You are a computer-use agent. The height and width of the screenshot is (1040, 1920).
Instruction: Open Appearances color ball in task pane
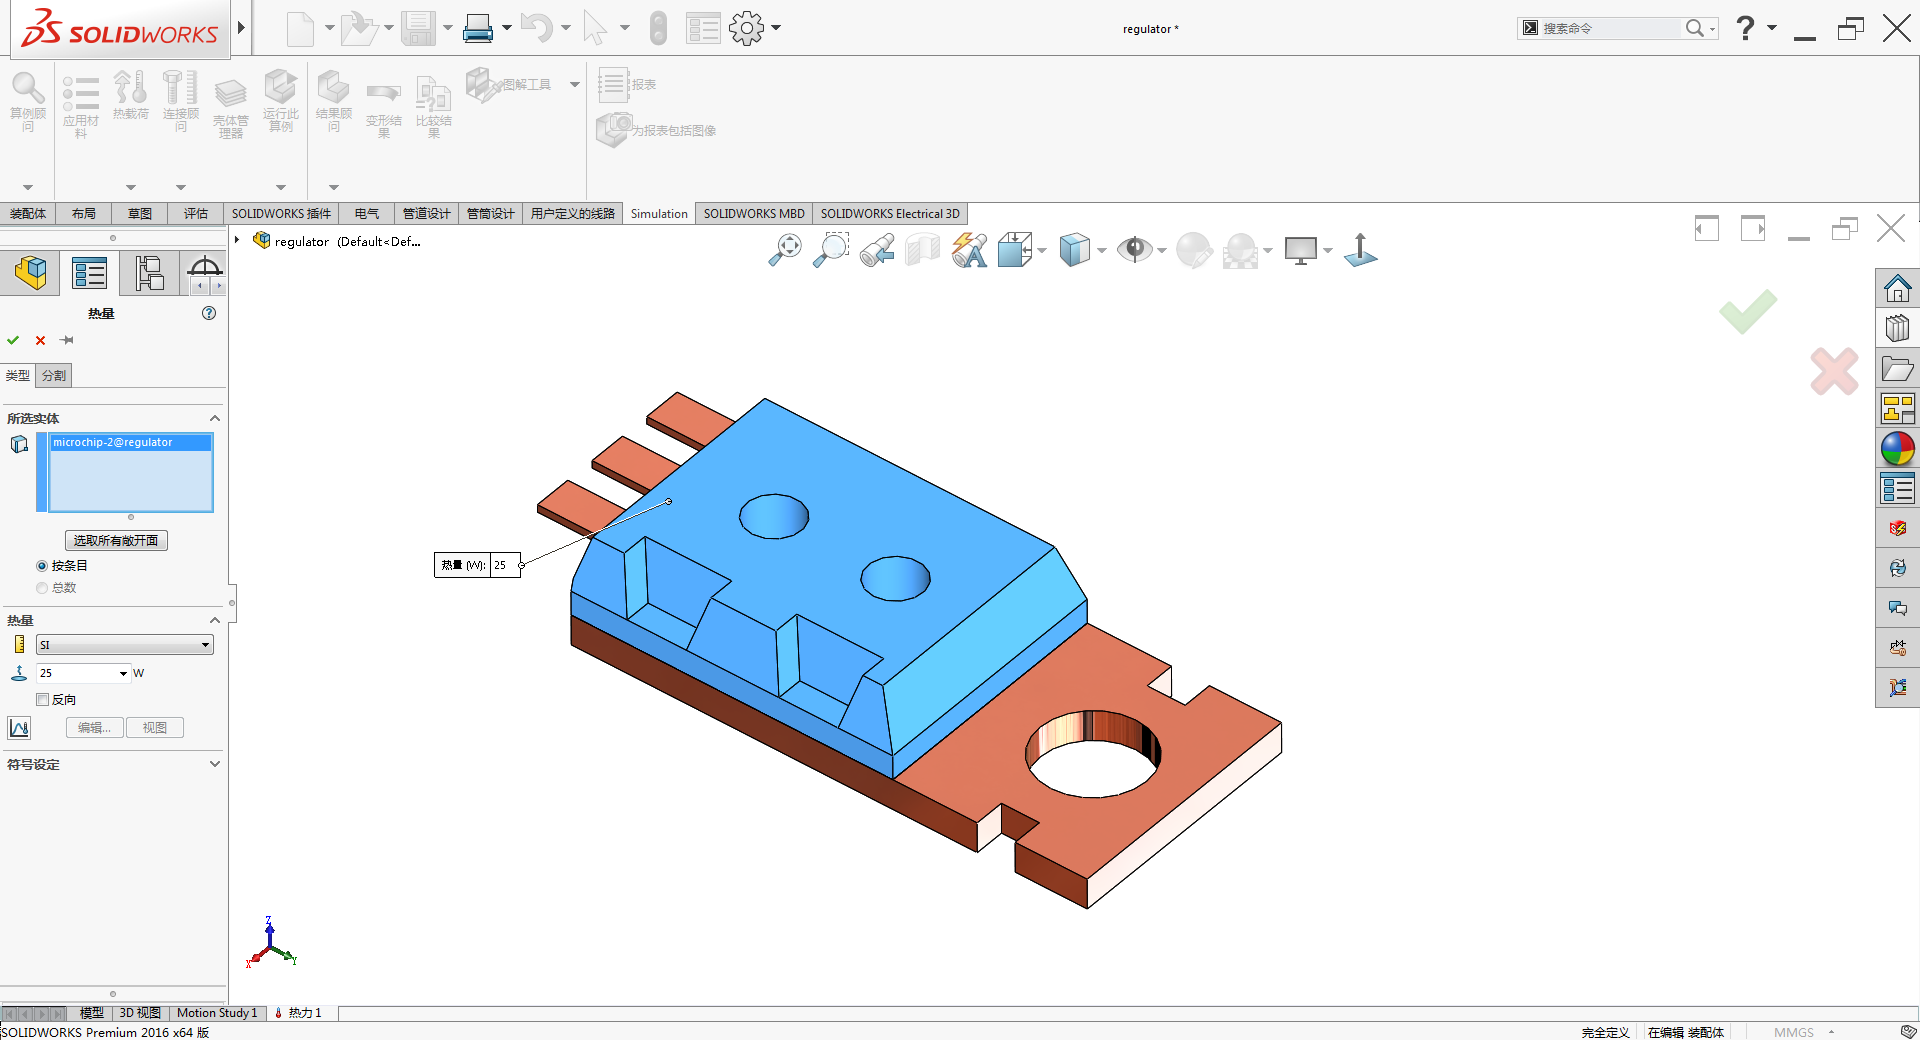coord(1897,449)
